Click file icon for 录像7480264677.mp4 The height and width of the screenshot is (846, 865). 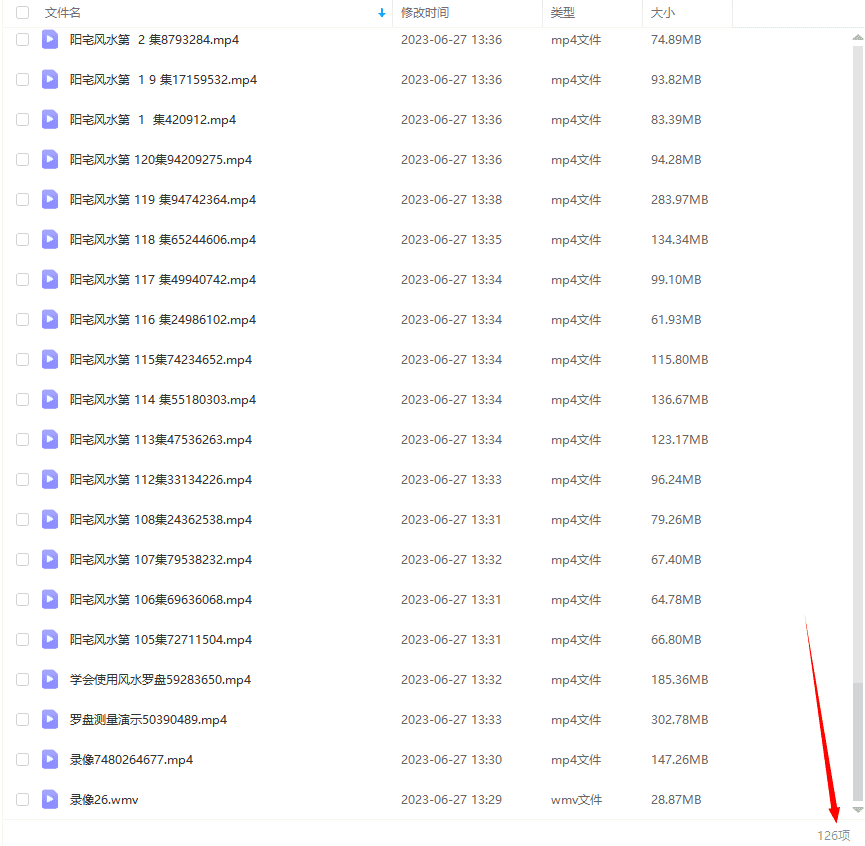point(50,759)
